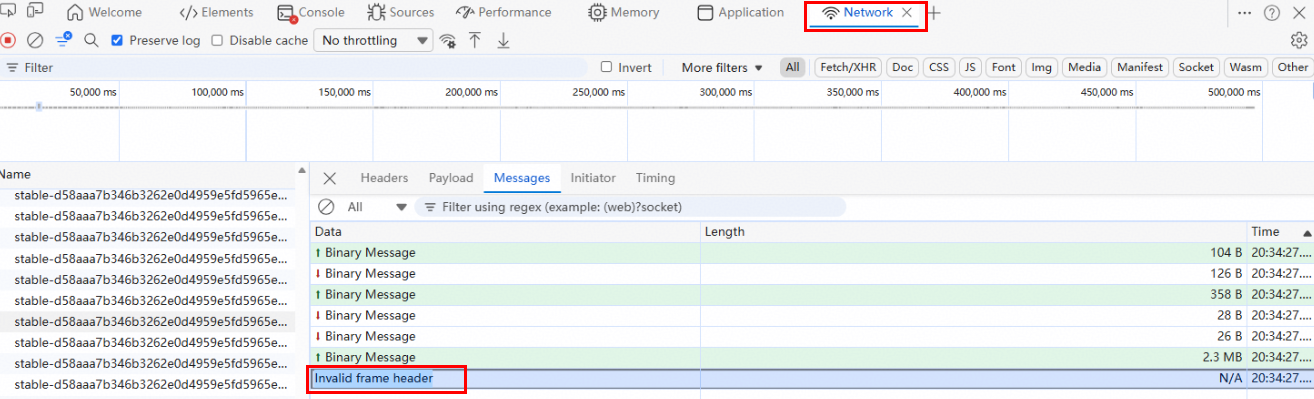Click the network Filter text field
The width and height of the screenshot is (1314, 399).
pyautogui.click(x=295, y=67)
